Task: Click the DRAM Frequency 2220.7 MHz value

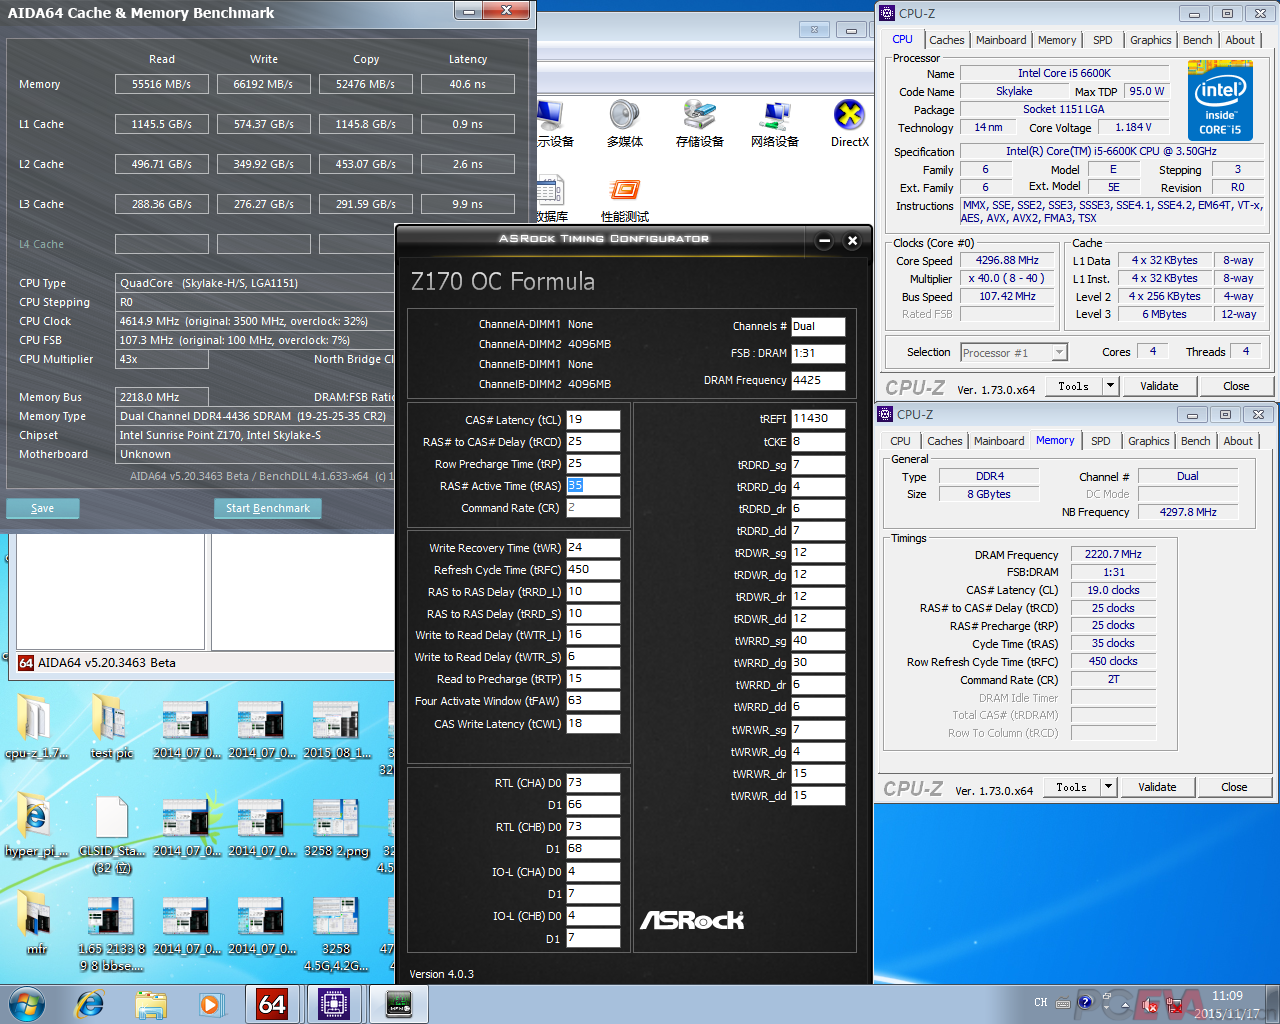Action: (1113, 554)
